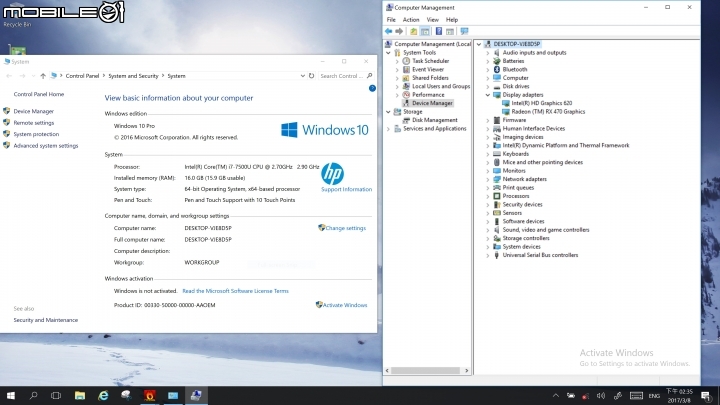Open File Explorer from the taskbar
This screenshot has width=720, height=405.
pyautogui.click(x=80, y=395)
